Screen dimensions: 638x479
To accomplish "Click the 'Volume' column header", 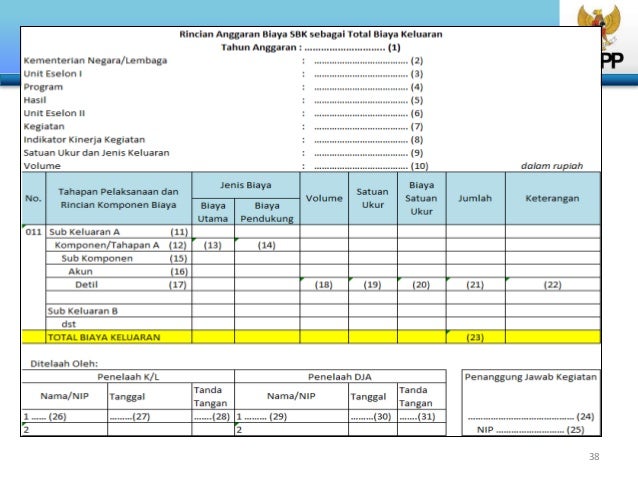I will point(324,199).
